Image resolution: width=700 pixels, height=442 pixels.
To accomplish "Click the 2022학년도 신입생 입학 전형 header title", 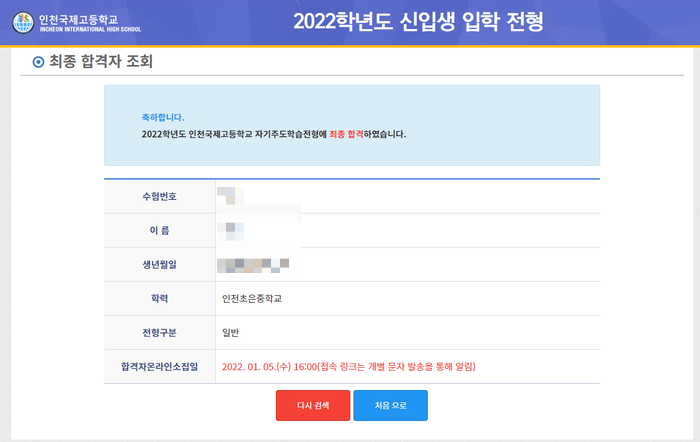I will point(418,21).
